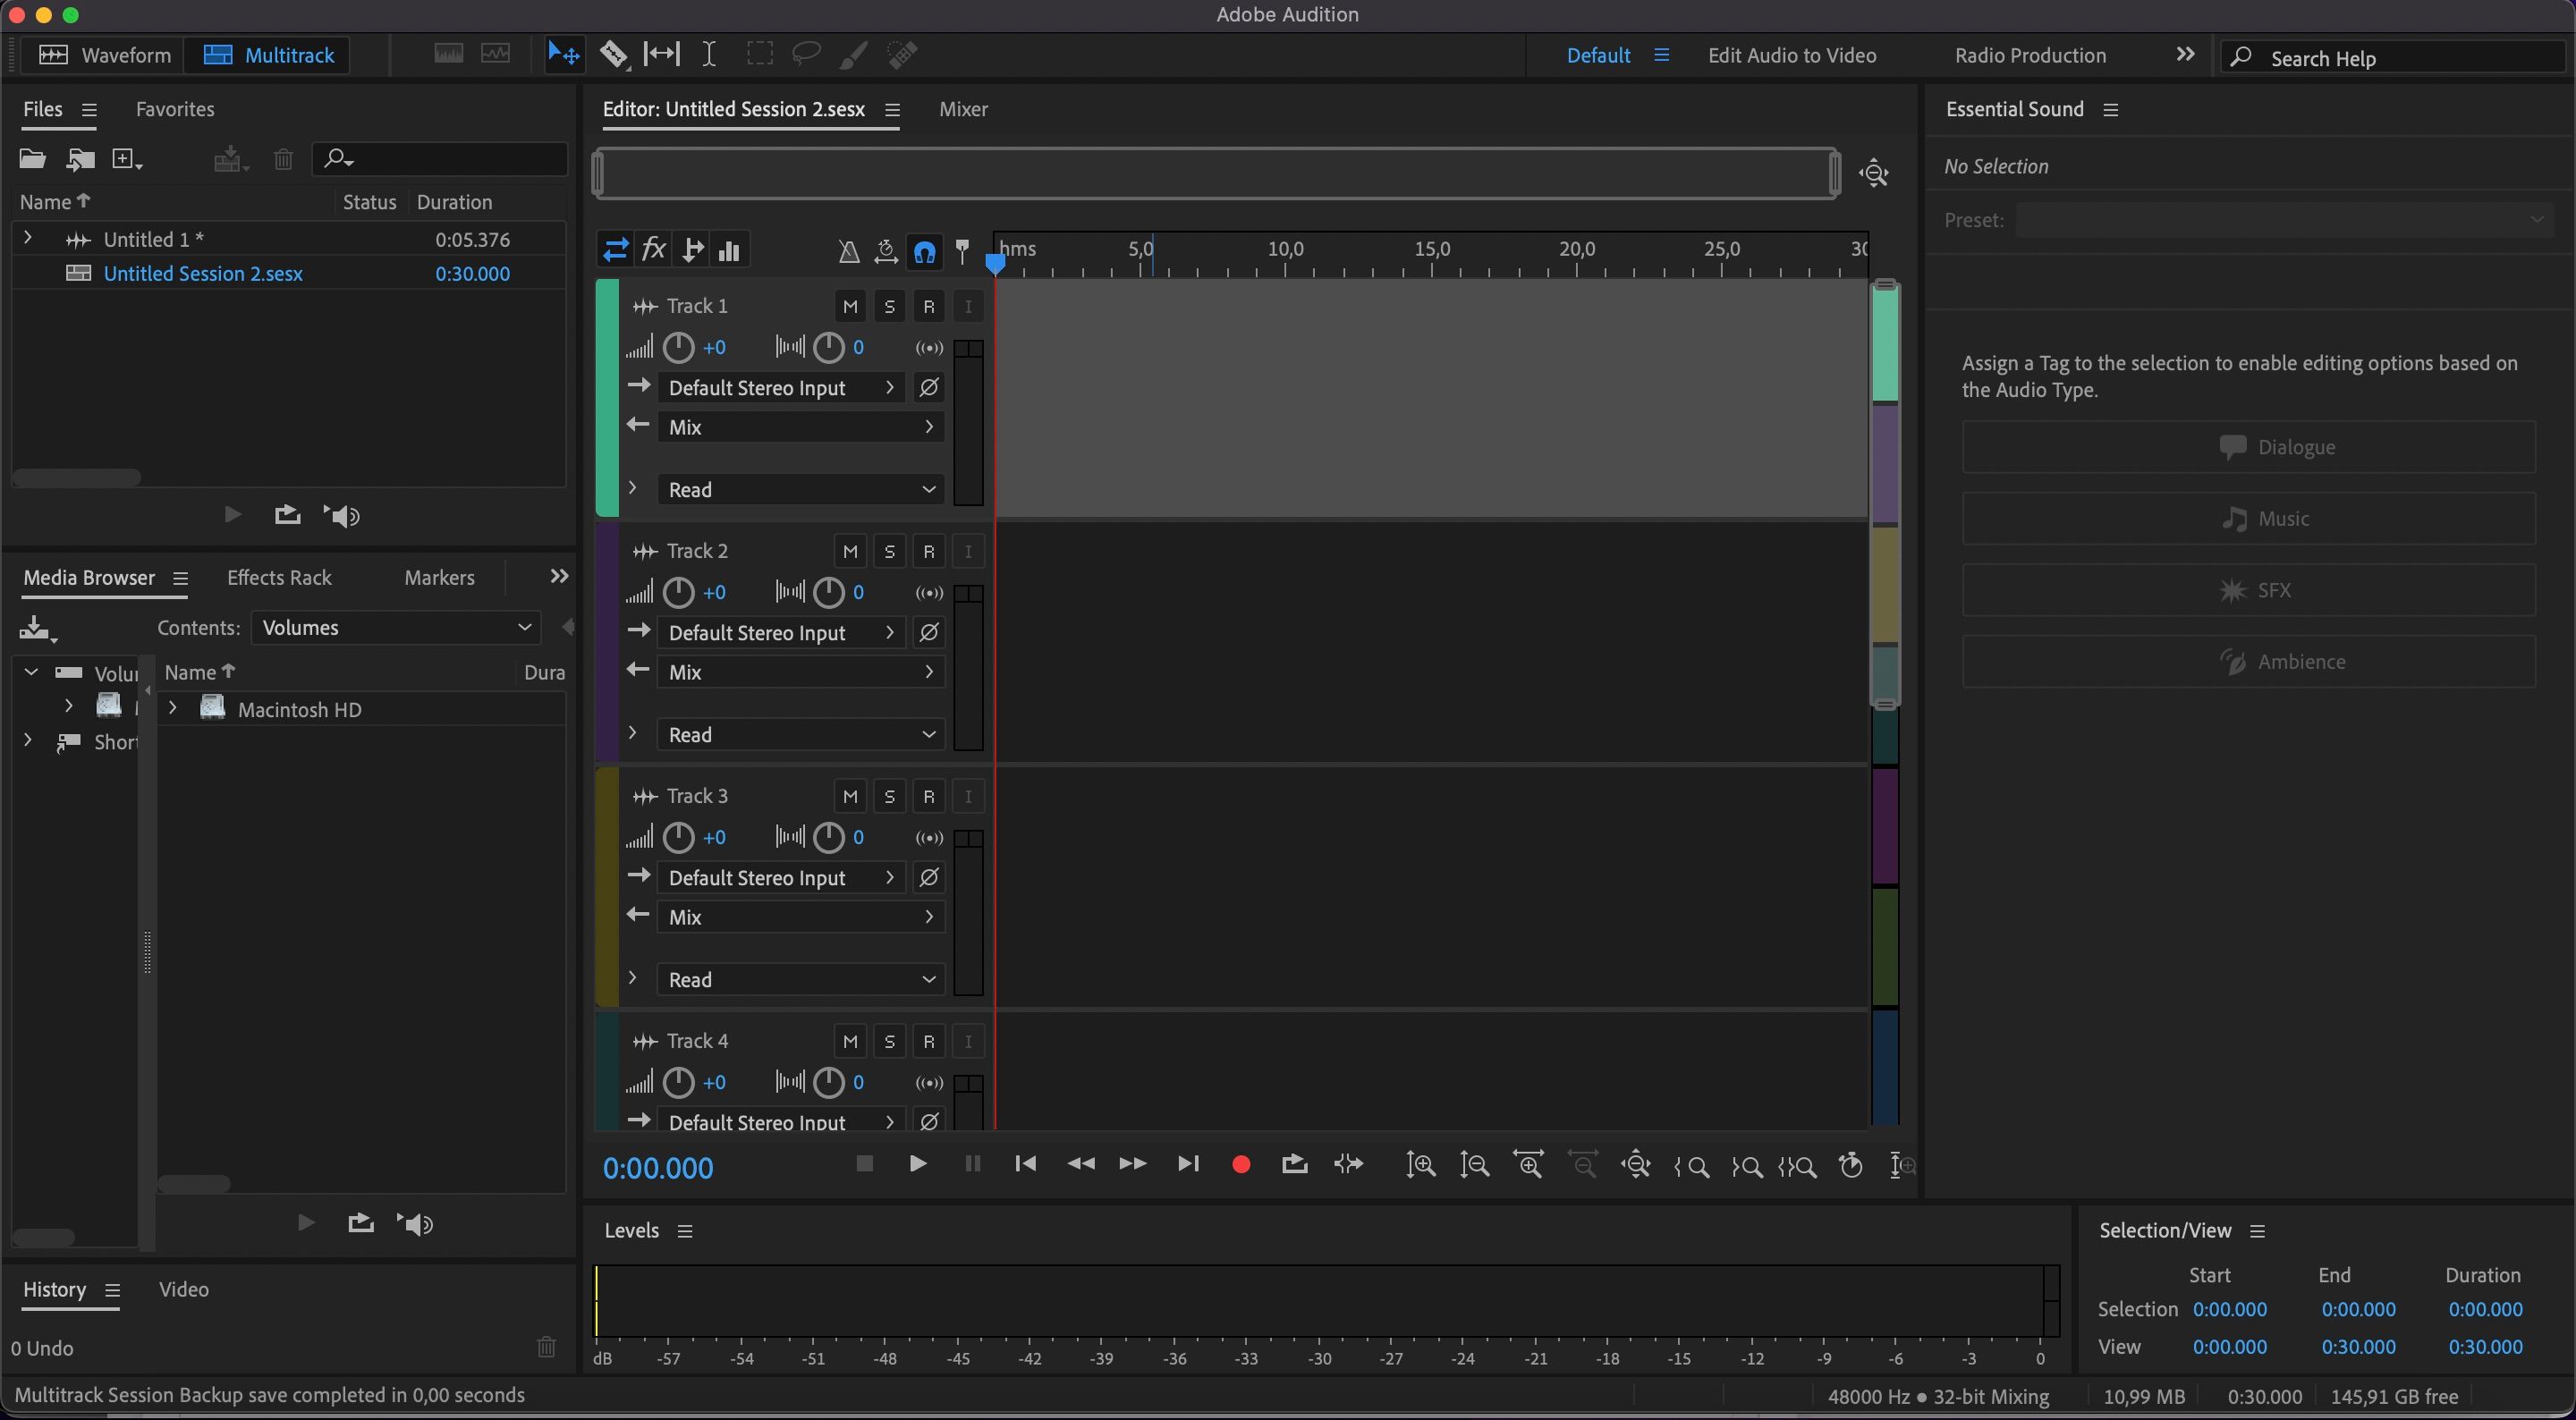Open Contents Volumes dropdown
This screenshot has width=2576, height=1420.
(x=396, y=628)
